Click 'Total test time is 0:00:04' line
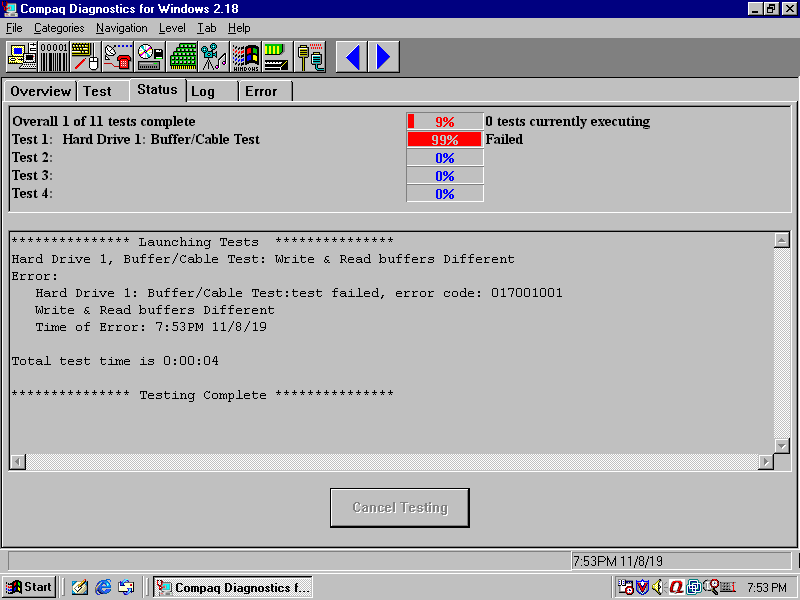Viewport: 800px width, 600px height. click(x=115, y=361)
